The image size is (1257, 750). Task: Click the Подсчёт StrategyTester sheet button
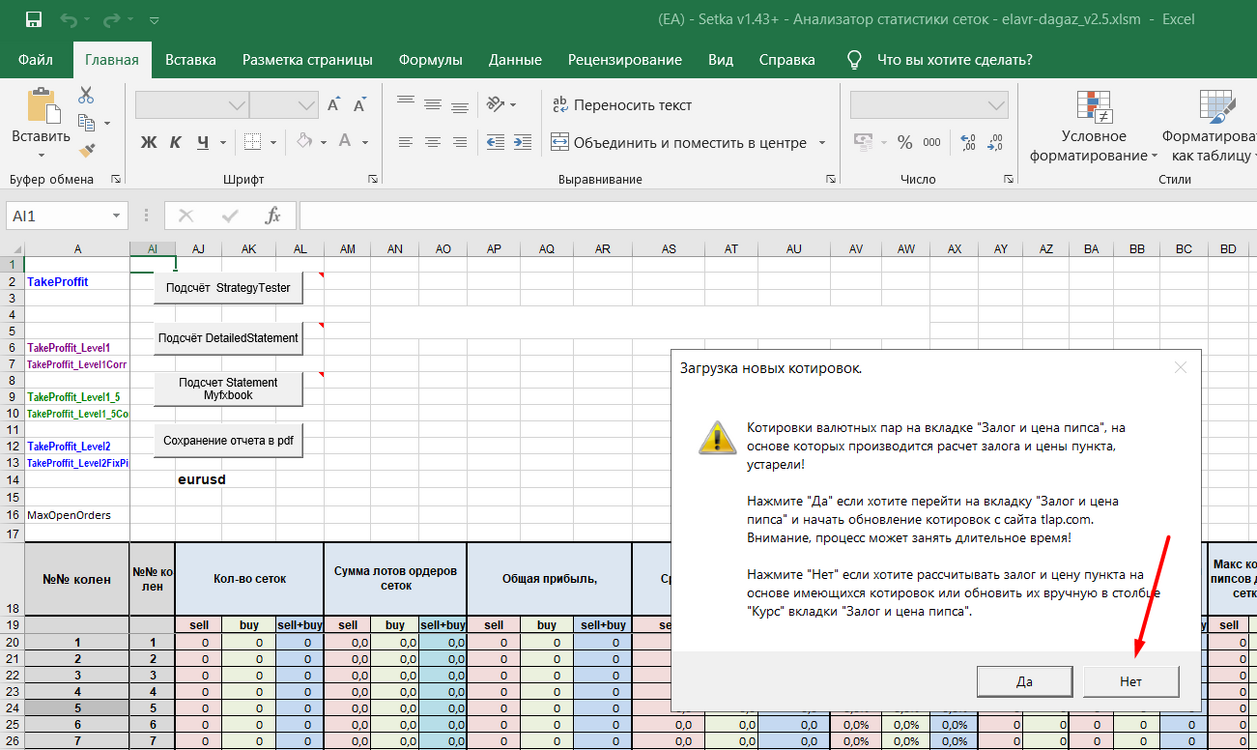pos(228,287)
